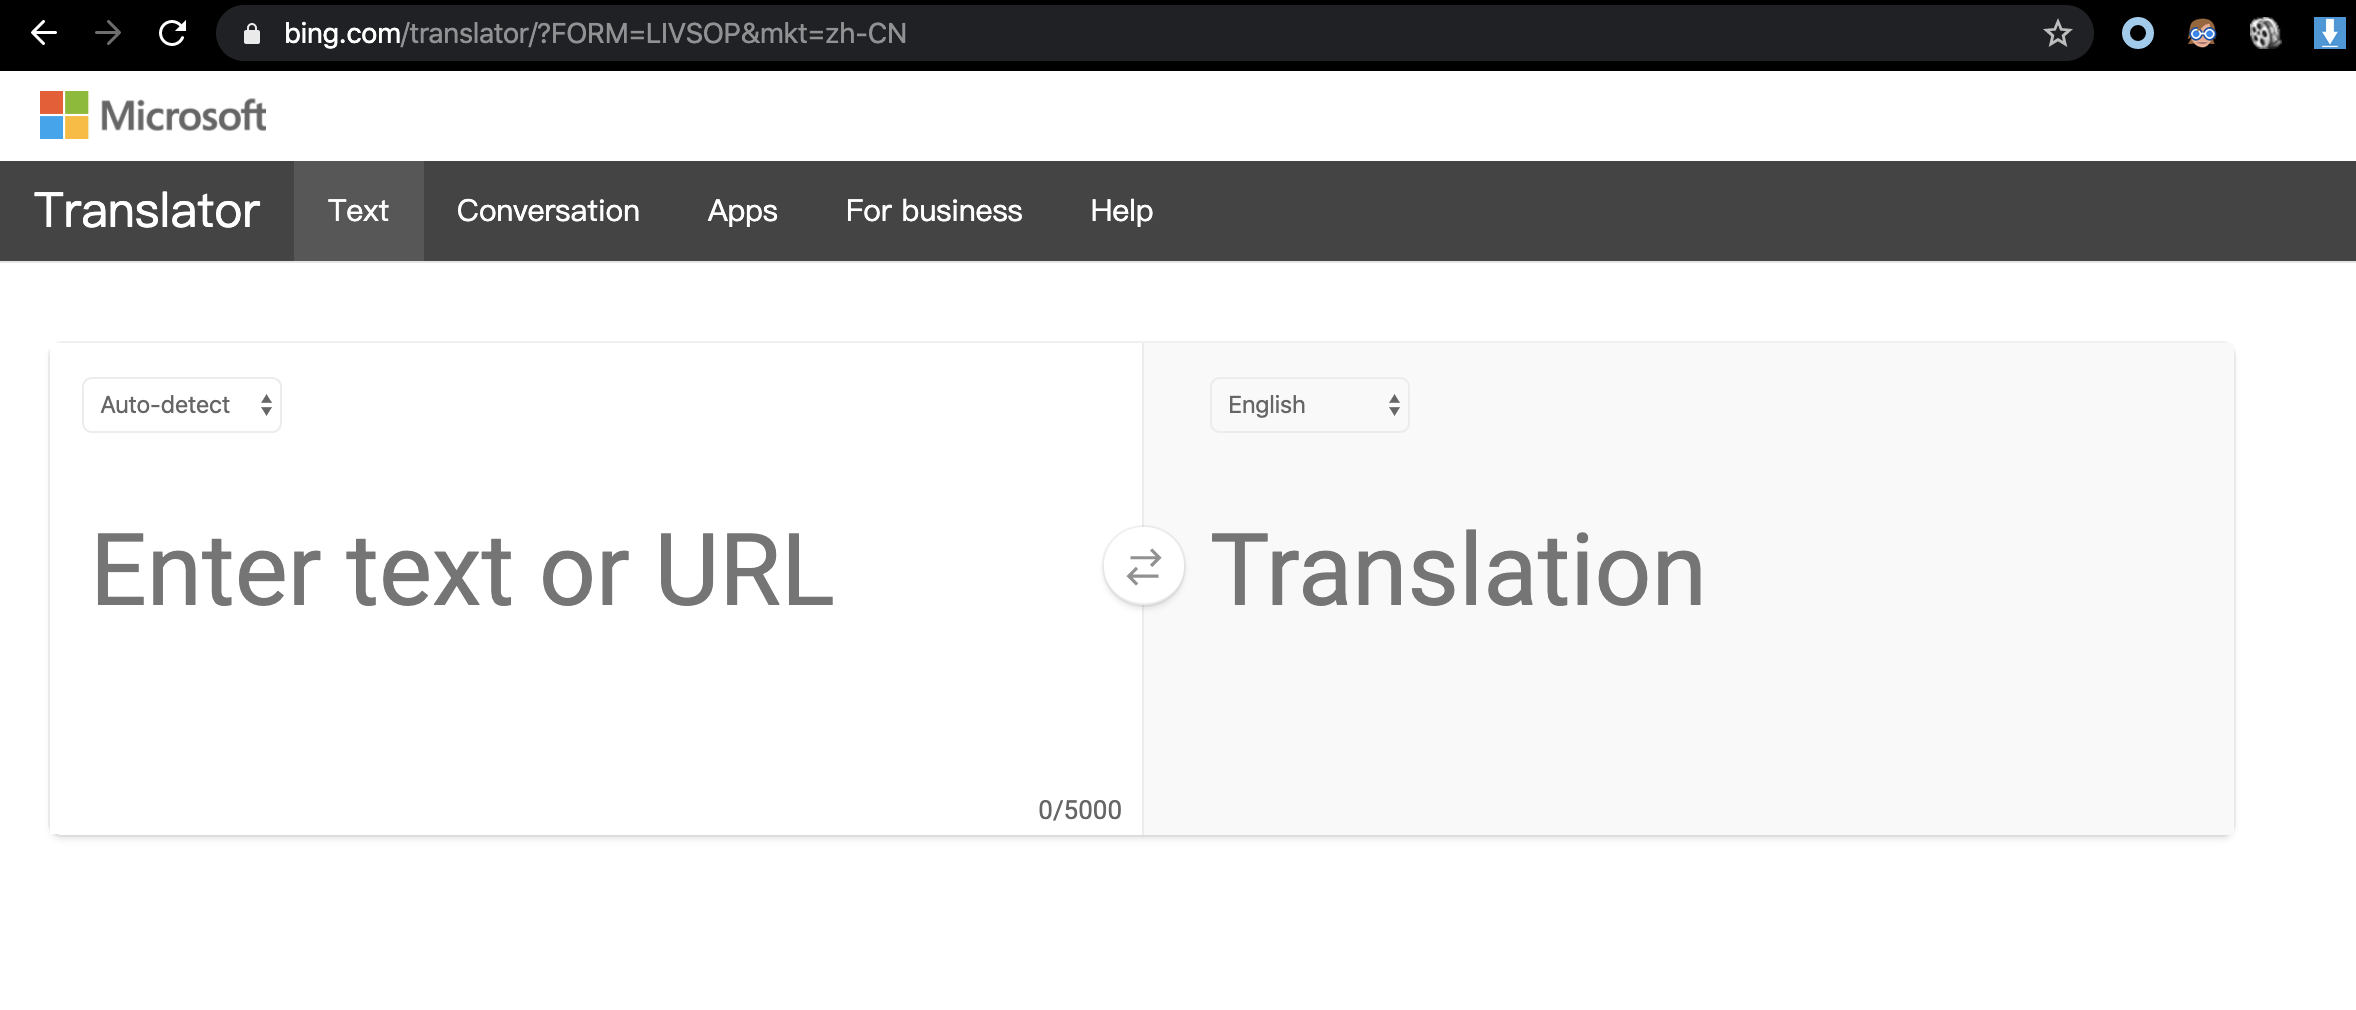2356x1010 pixels.
Task: Select the Text tab
Action: tap(358, 211)
